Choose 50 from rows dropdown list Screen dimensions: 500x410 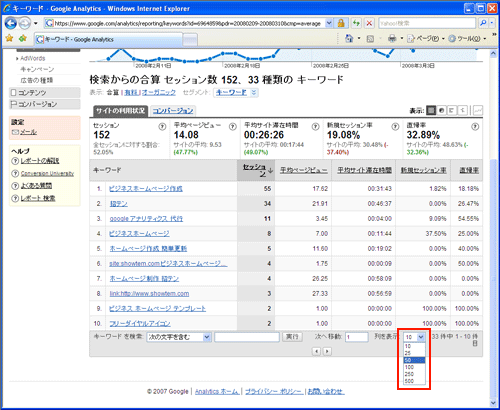coord(414,360)
